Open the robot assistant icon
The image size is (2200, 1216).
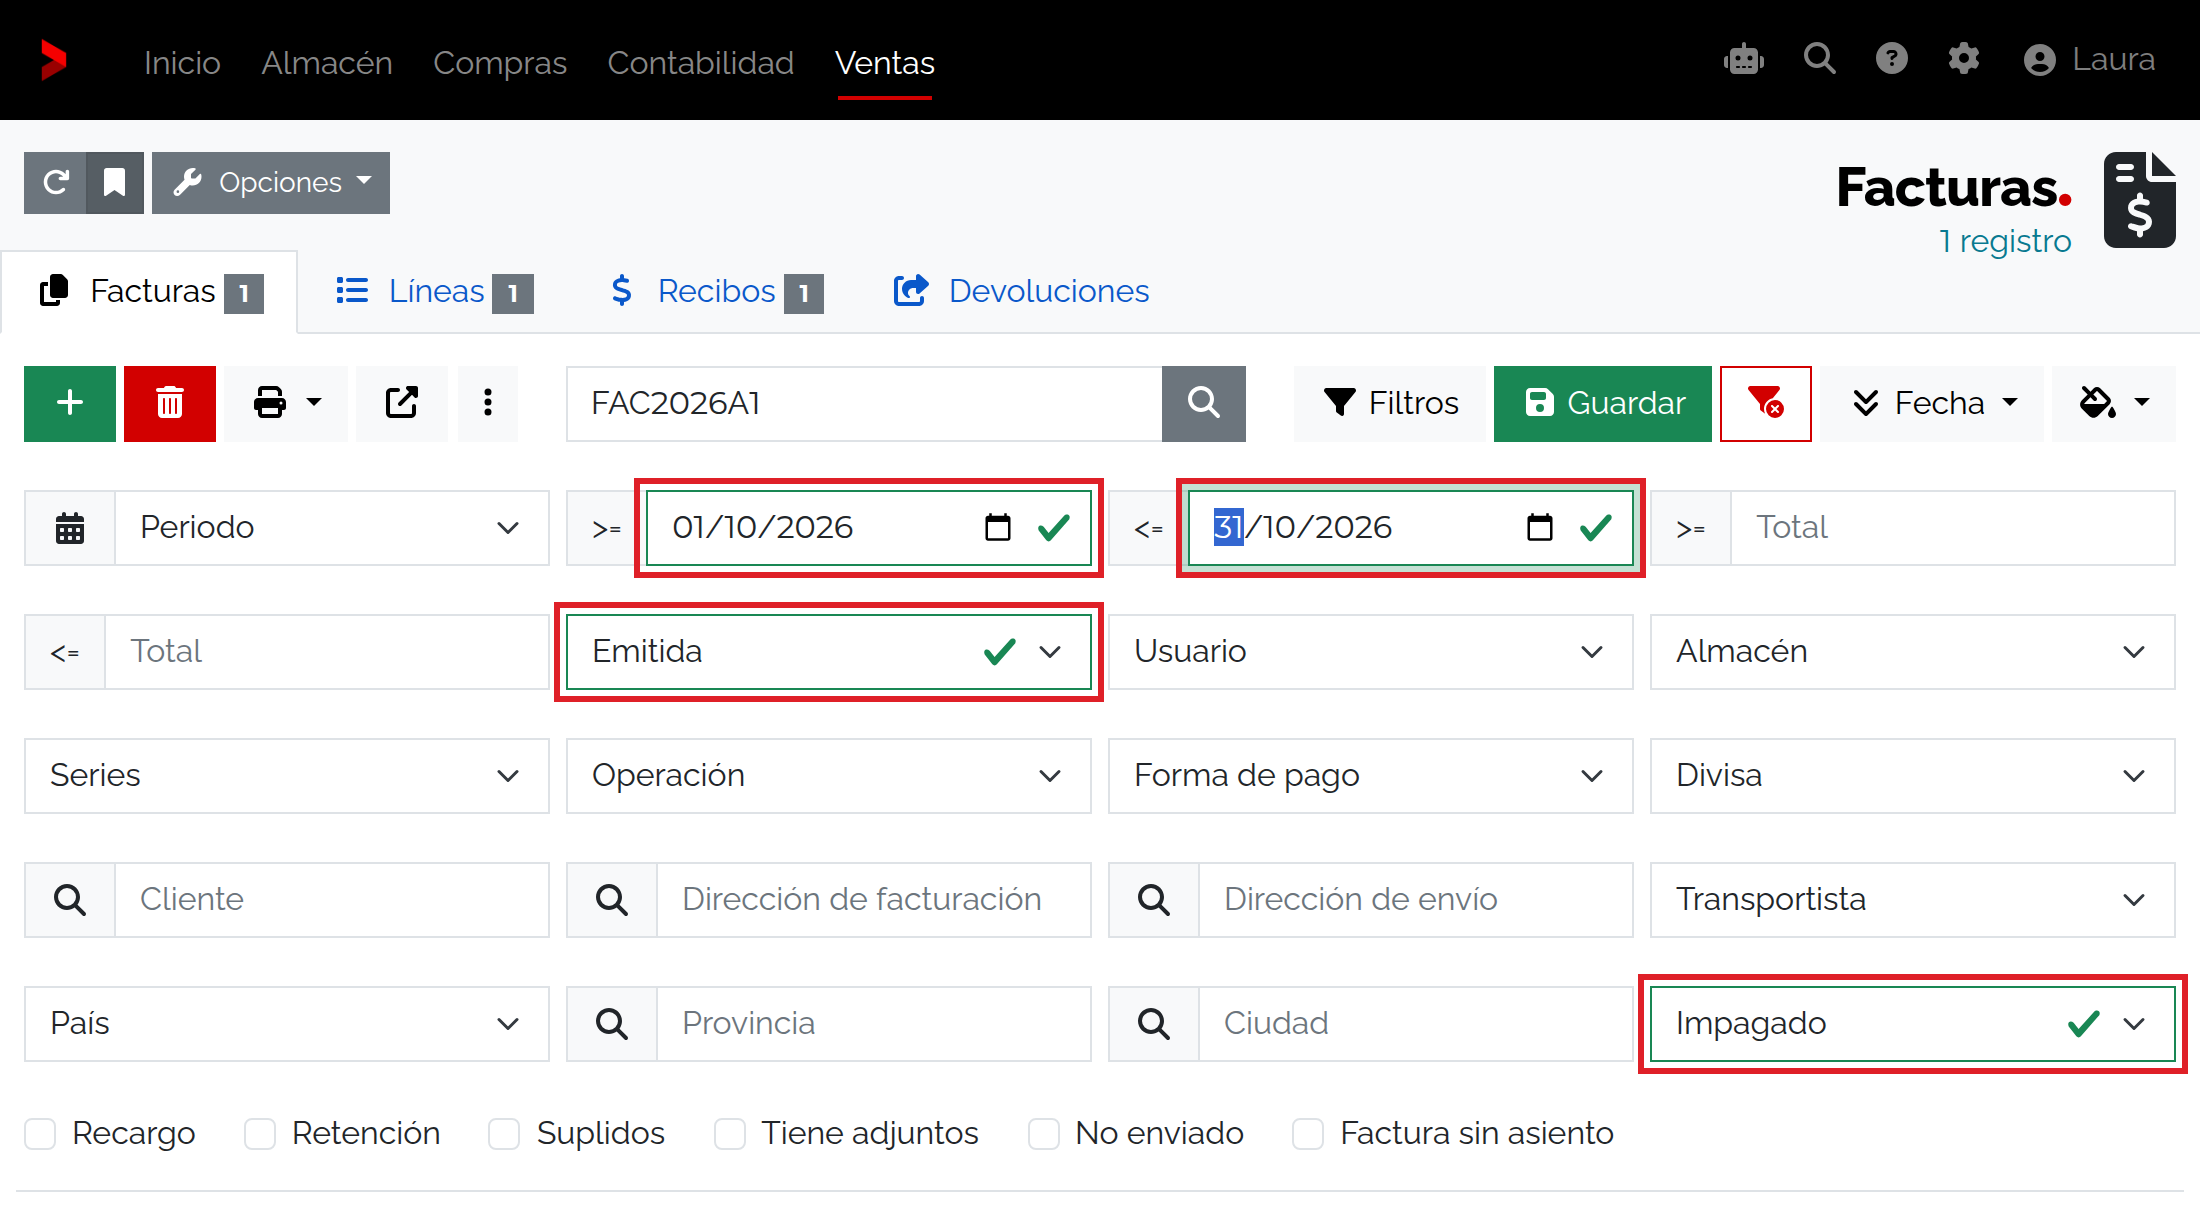click(x=1744, y=60)
